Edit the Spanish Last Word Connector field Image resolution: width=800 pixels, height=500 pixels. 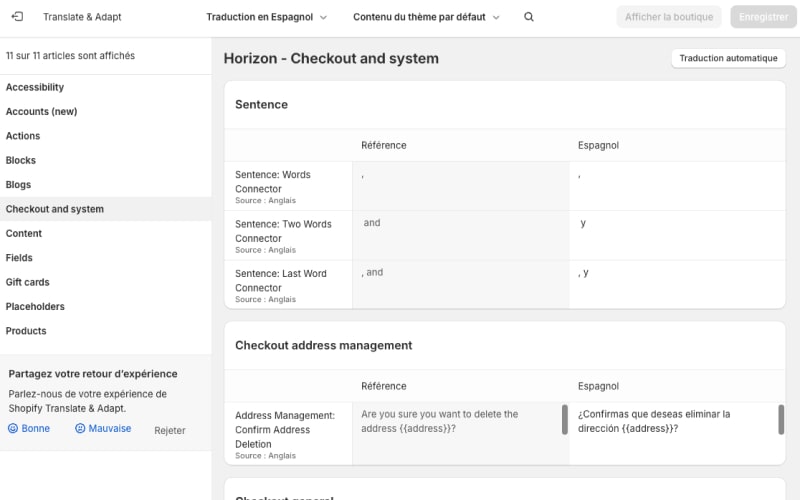click(677, 284)
